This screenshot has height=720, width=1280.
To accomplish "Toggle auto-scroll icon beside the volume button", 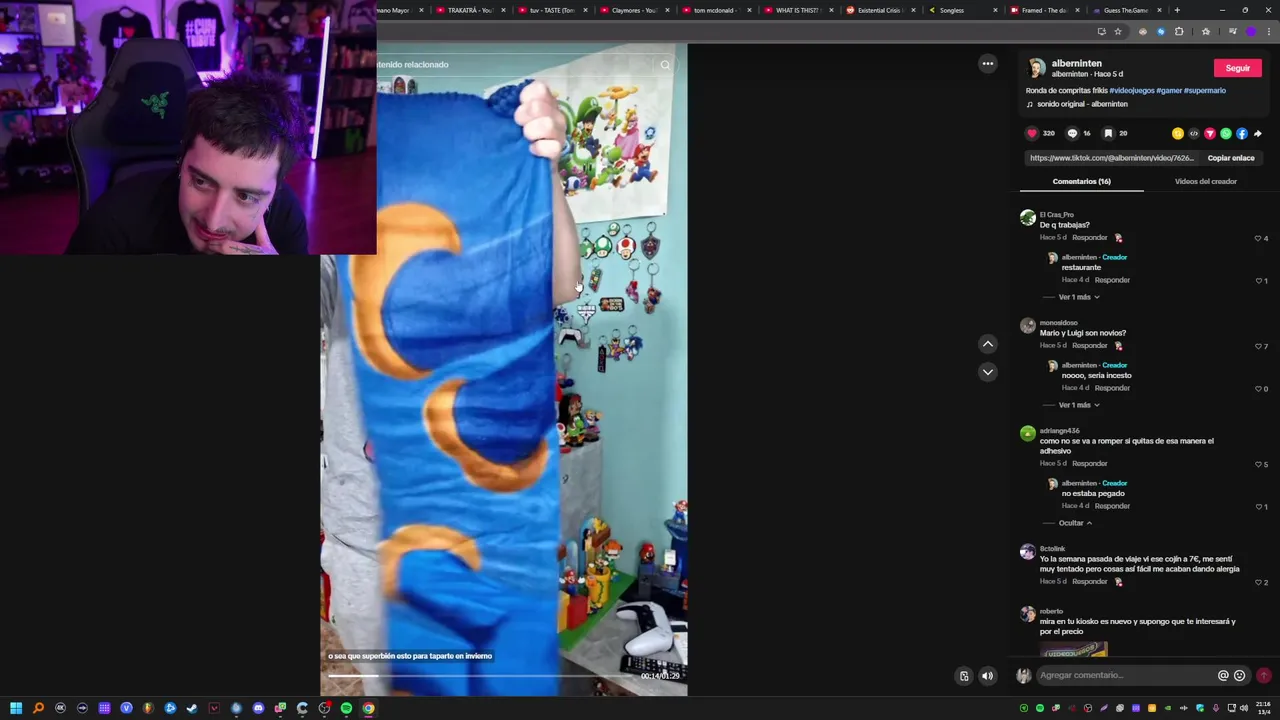I will (964, 676).
